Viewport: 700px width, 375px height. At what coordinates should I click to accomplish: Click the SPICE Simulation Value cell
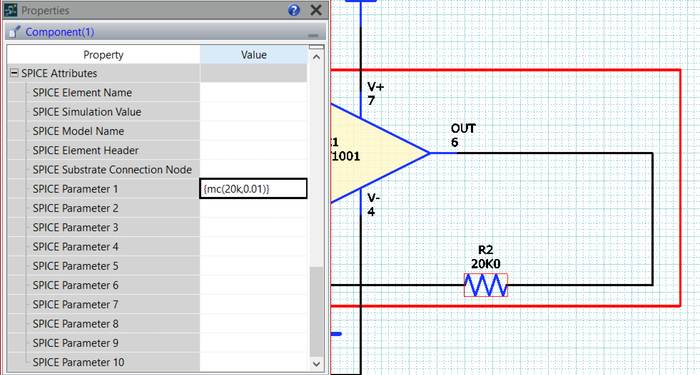(254, 112)
